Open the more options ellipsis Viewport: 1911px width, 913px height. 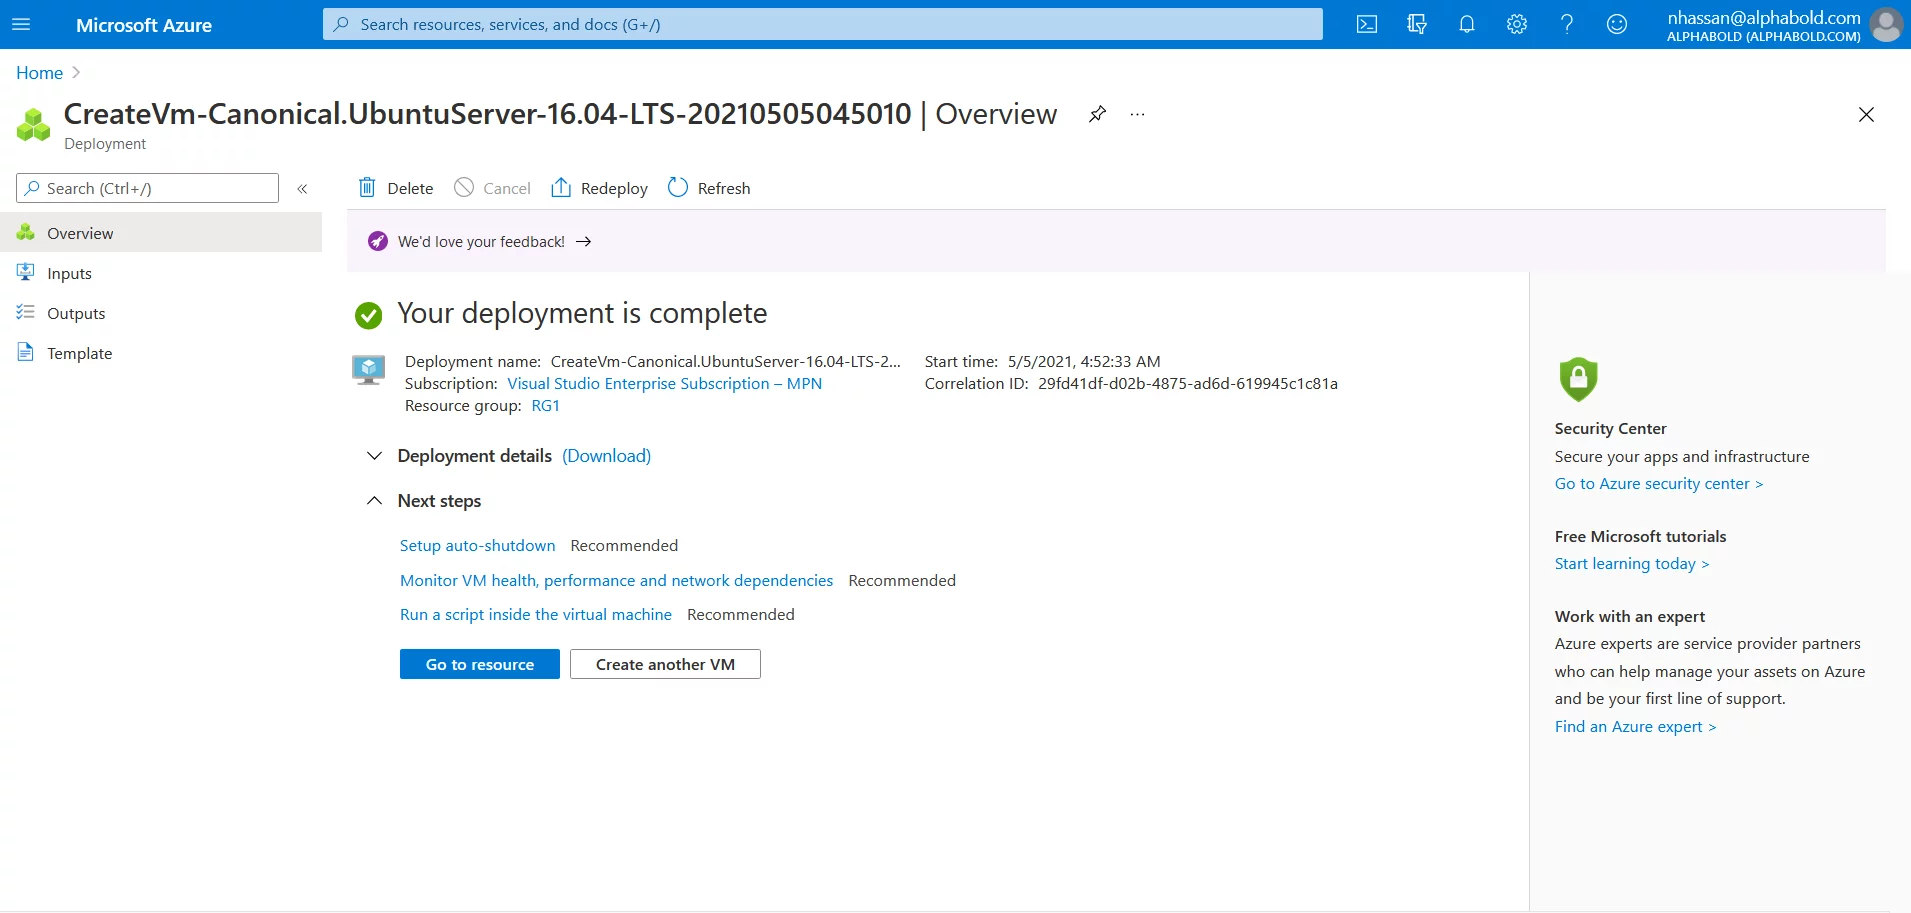1137,114
